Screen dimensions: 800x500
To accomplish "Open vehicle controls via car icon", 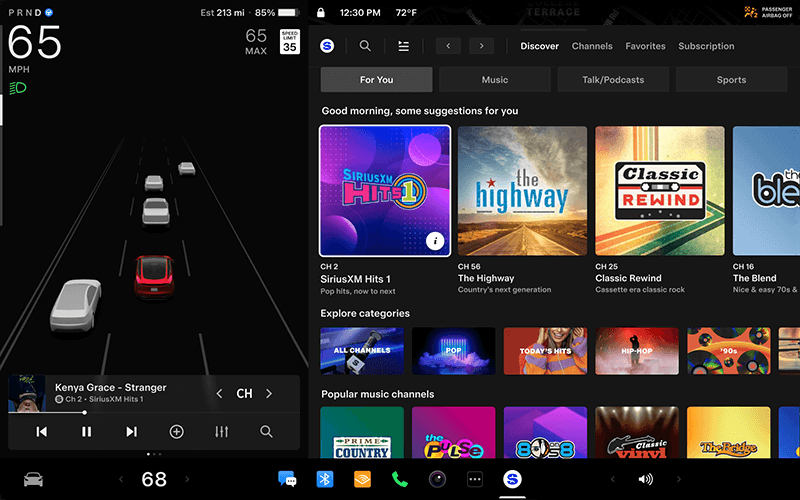I will point(33,480).
